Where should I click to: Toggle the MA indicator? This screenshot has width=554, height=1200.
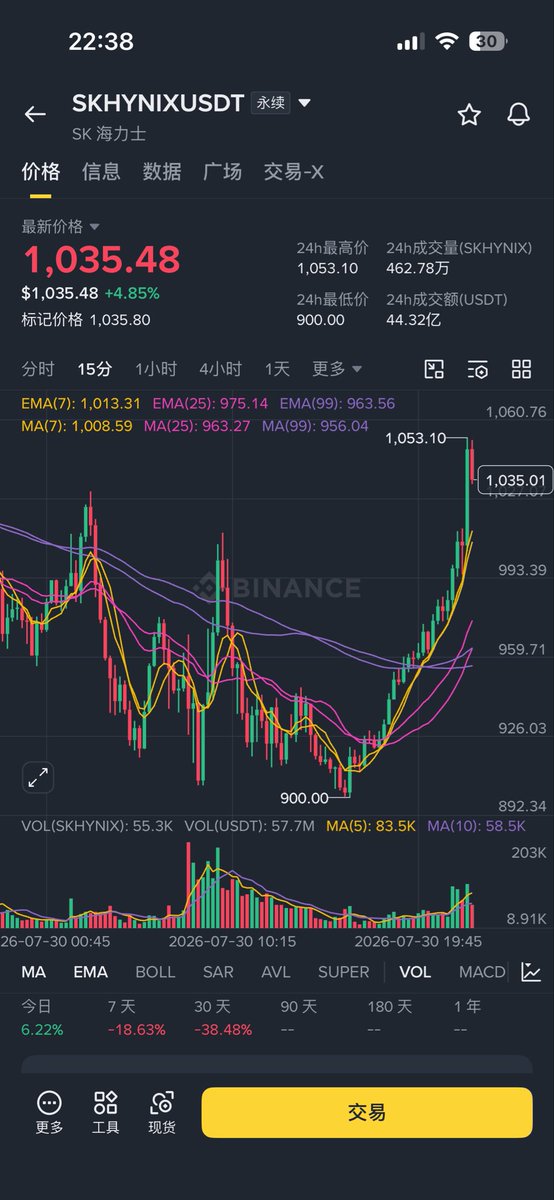click(x=34, y=972)
